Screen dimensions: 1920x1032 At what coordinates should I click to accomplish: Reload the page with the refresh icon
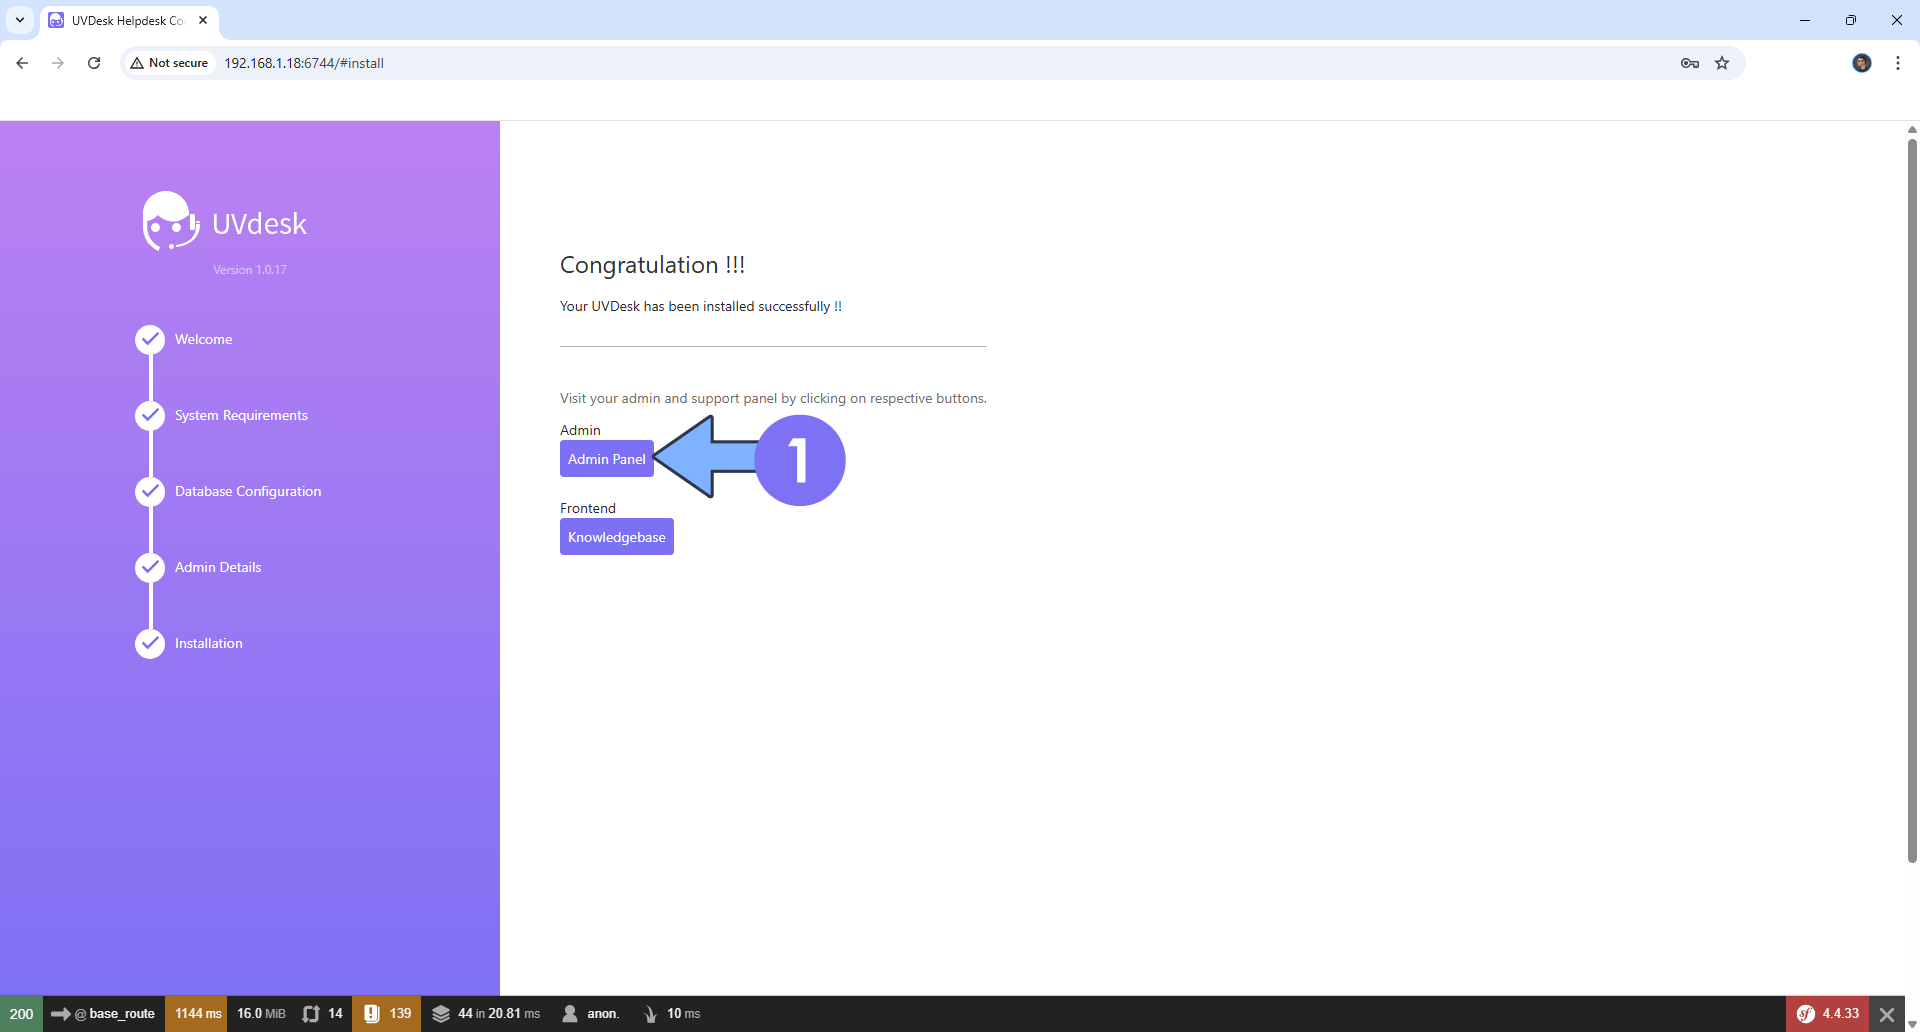pos(94,63)
